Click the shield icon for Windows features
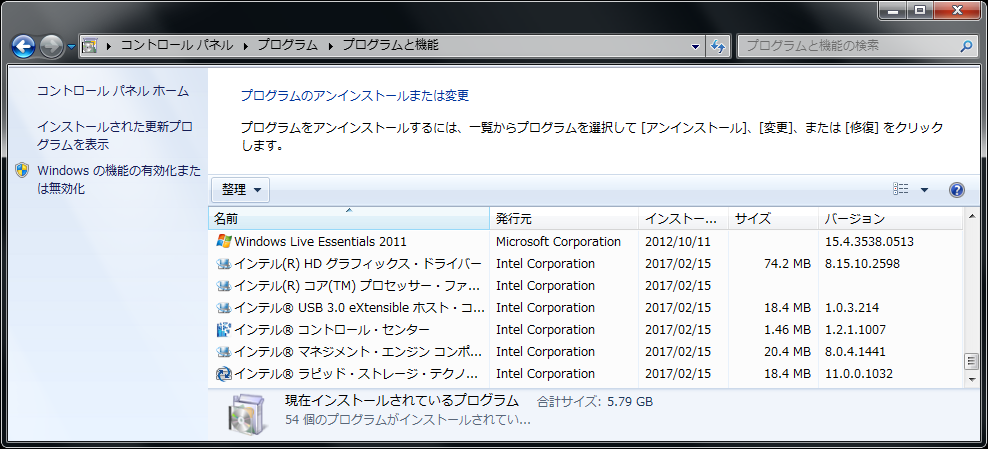This screenshot has width=988, height=449. 22,171
